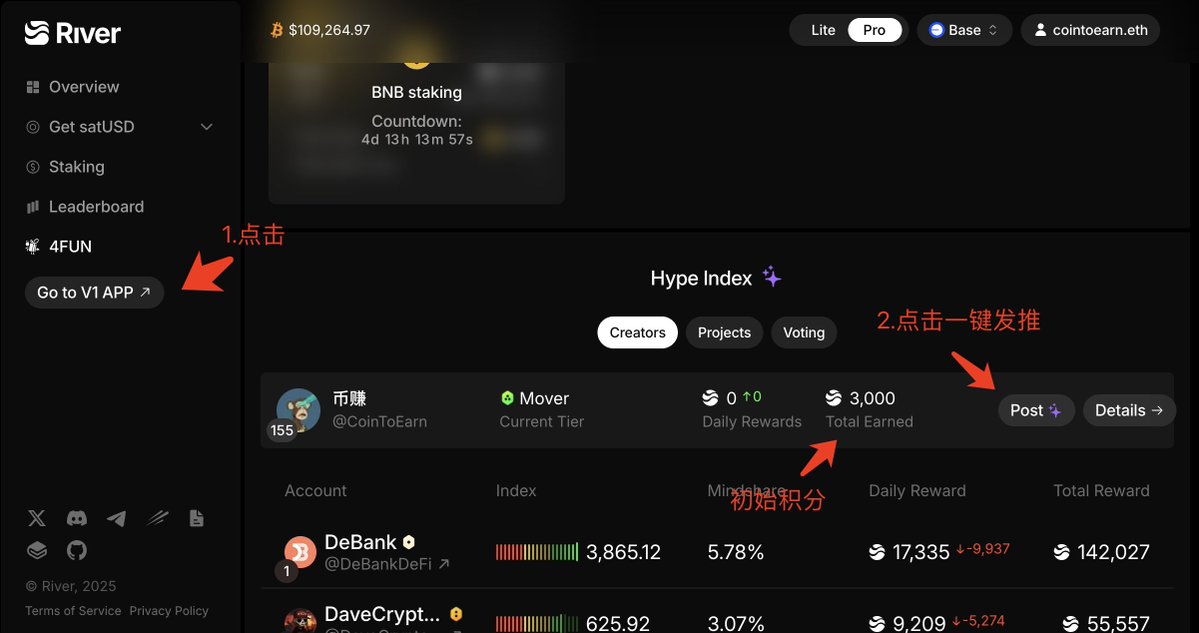Open Go to V1 APP link
The height and width of the screenshot is (633, 1199).
click(x=94, y=292)
